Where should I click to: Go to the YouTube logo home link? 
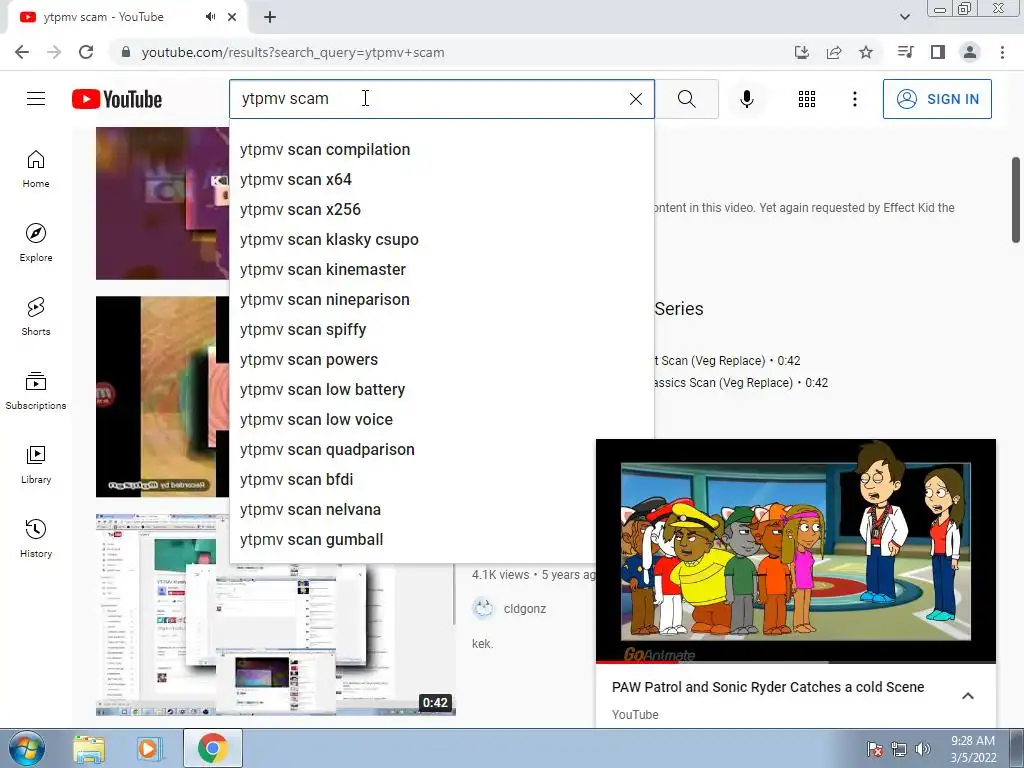click(x=117, y=99)
